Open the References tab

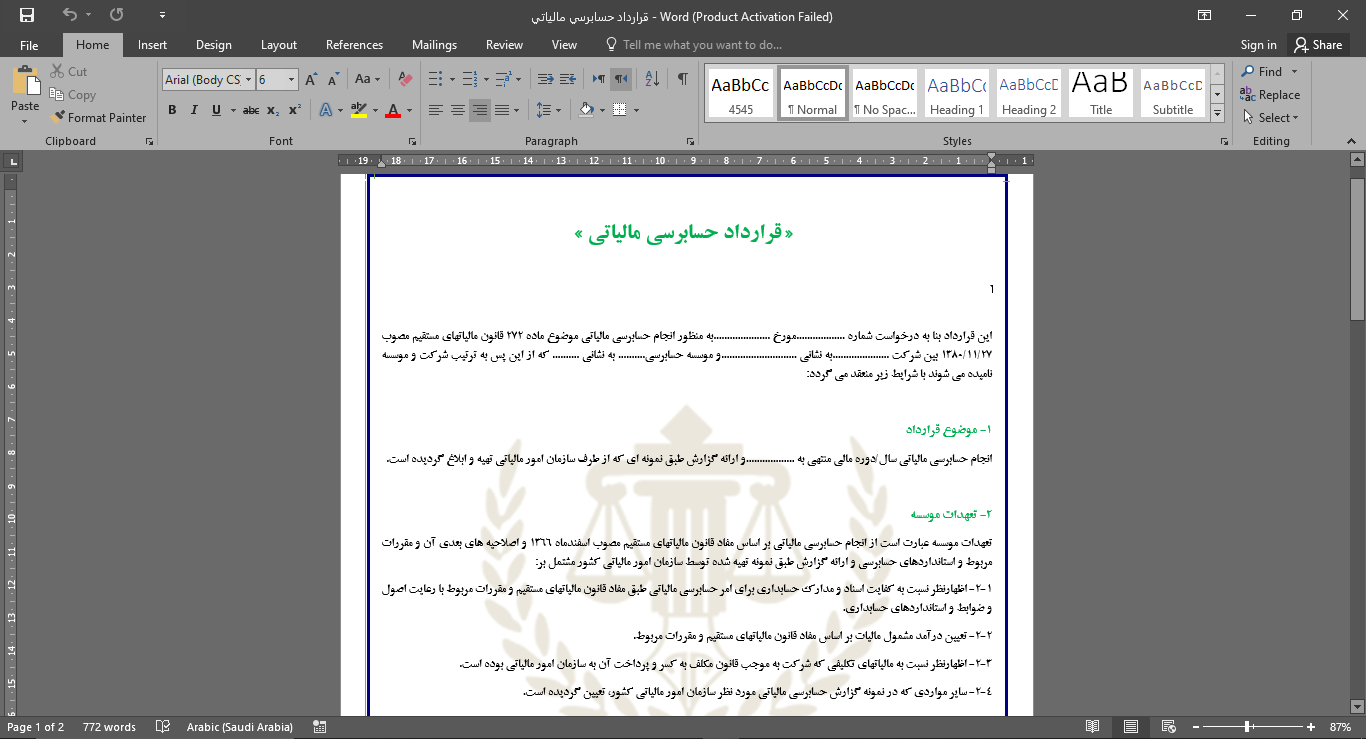(354, 45)
